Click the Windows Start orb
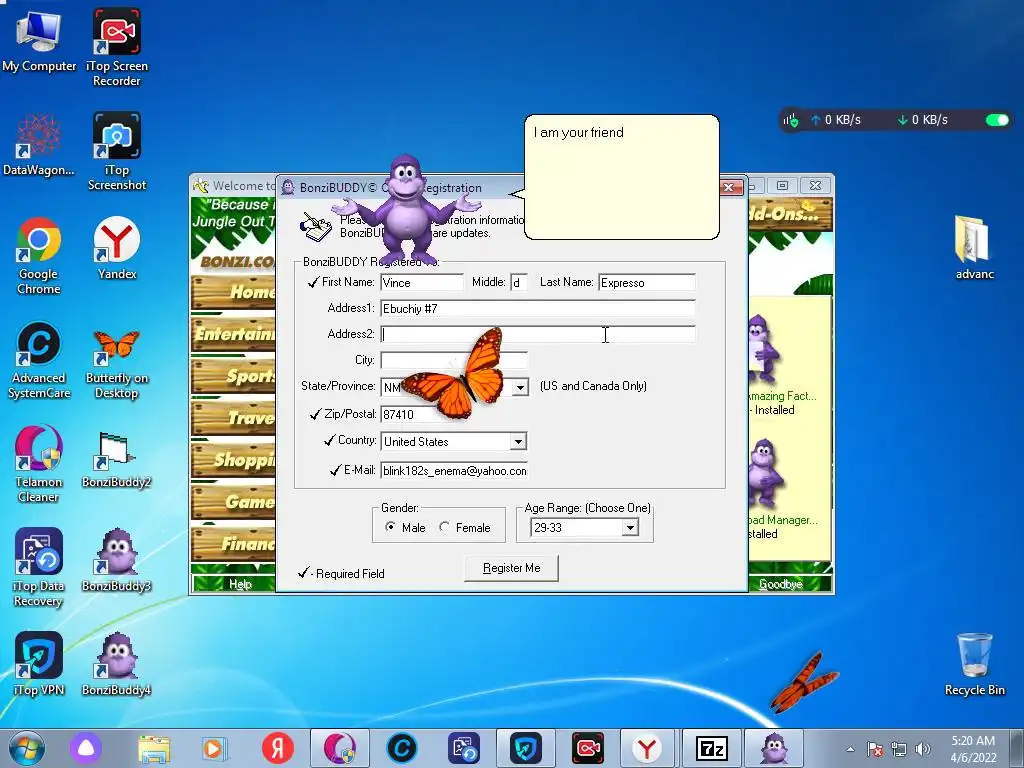The height and width of the screenshot is (768, 1024). pos(27,748)
